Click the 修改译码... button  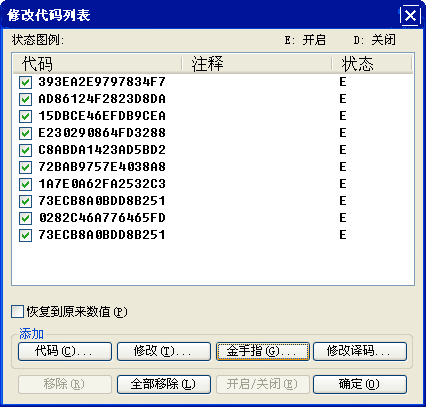click(x=360, y=351)
